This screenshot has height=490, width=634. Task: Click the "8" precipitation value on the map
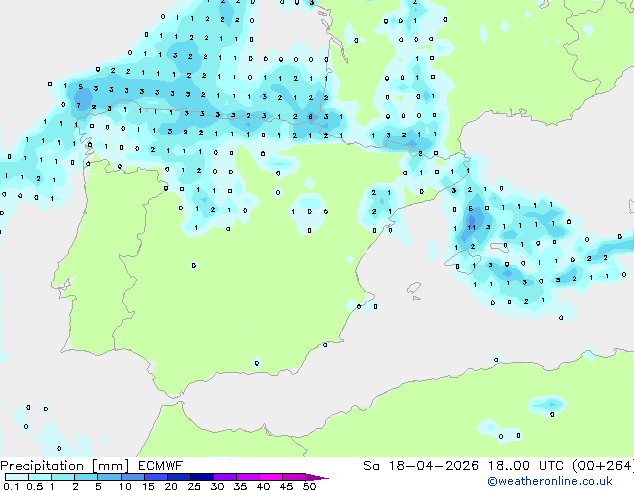(310, 117)
